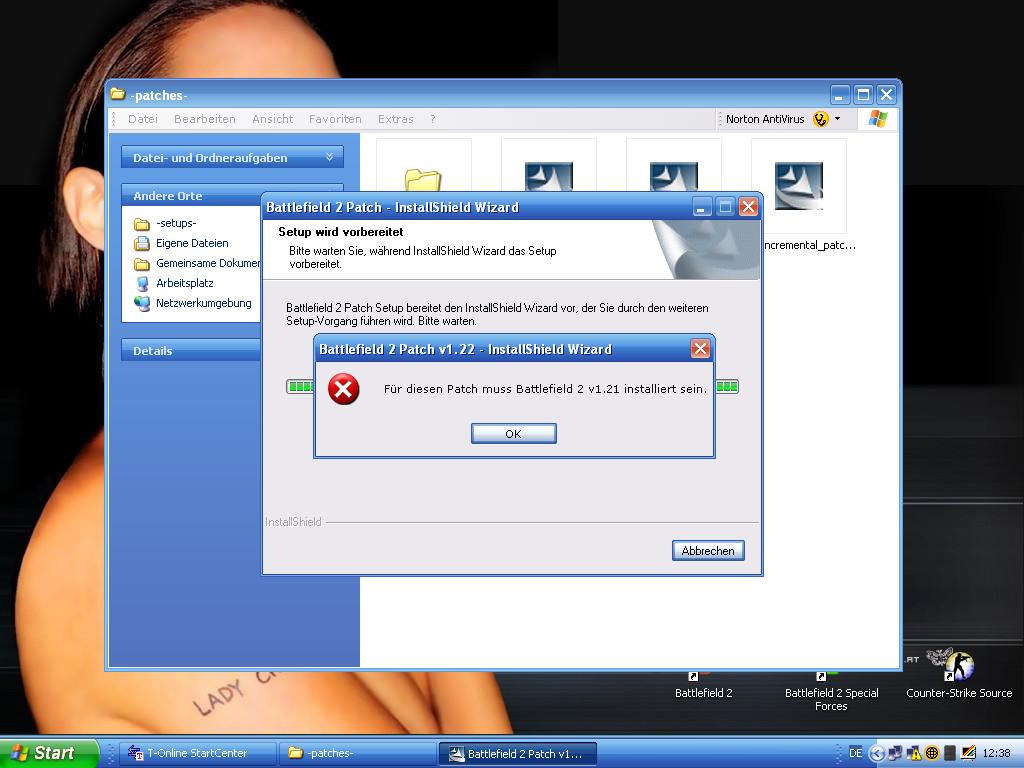1024x768 pixels.
Task: Click network warning tray icon
Action: click(x=913, y=754)
